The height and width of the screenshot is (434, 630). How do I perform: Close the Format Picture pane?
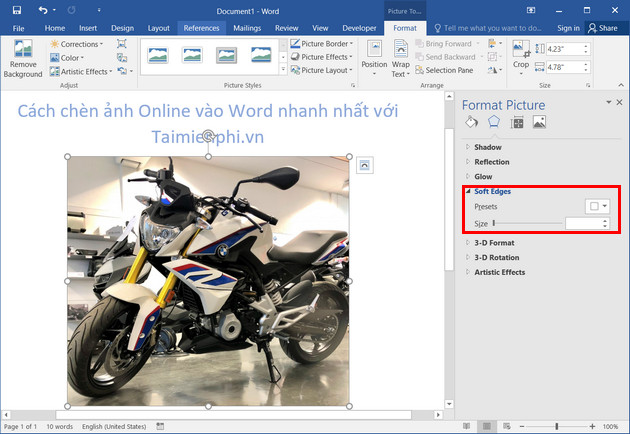click(620, 102)
